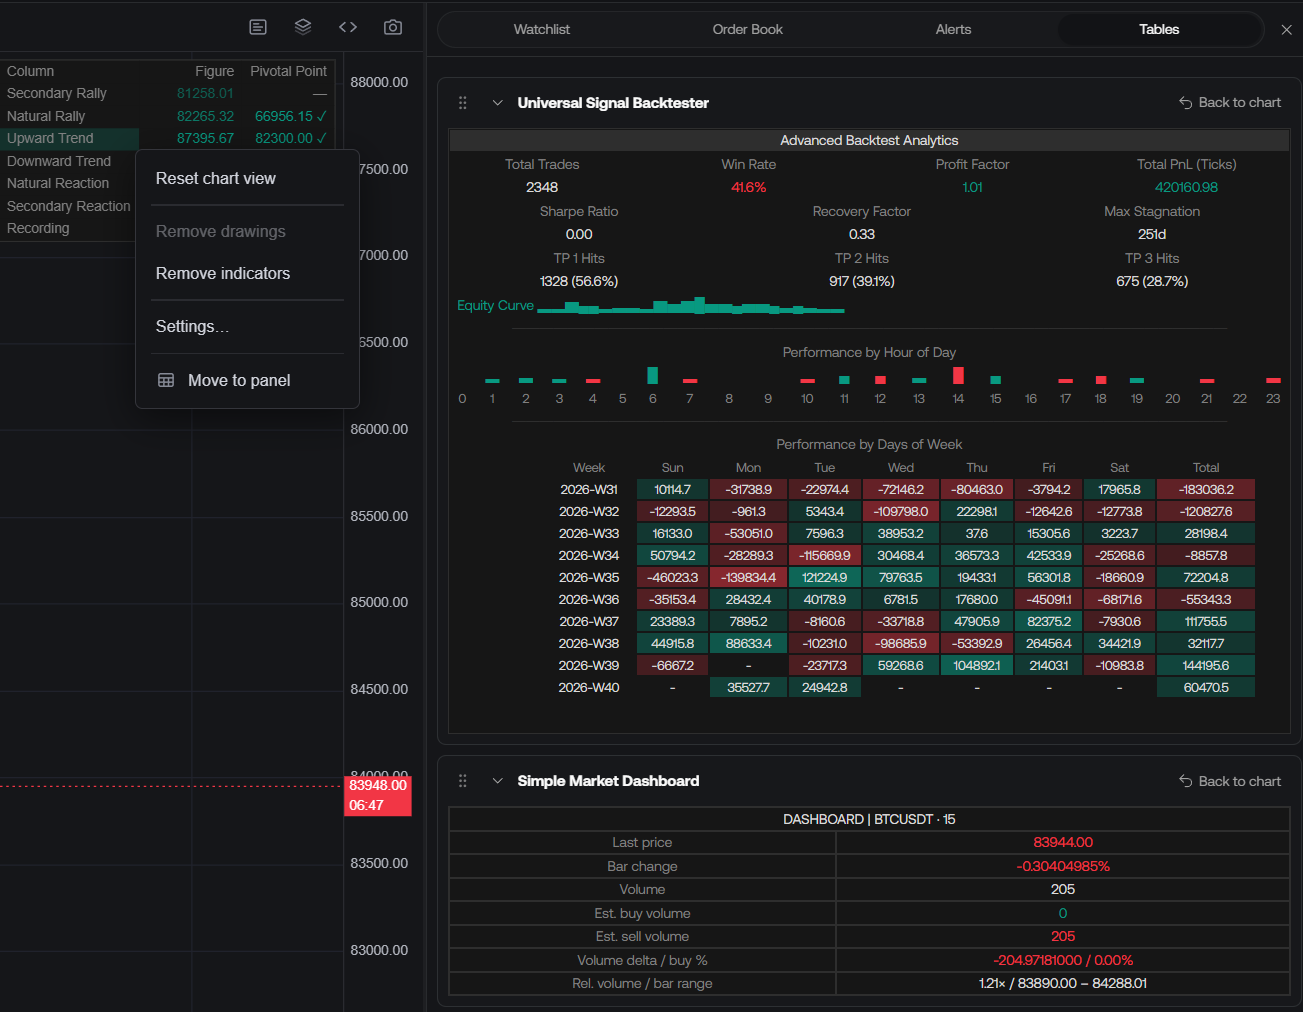Click the Max Stagnation value 251d

[1152, 235]
